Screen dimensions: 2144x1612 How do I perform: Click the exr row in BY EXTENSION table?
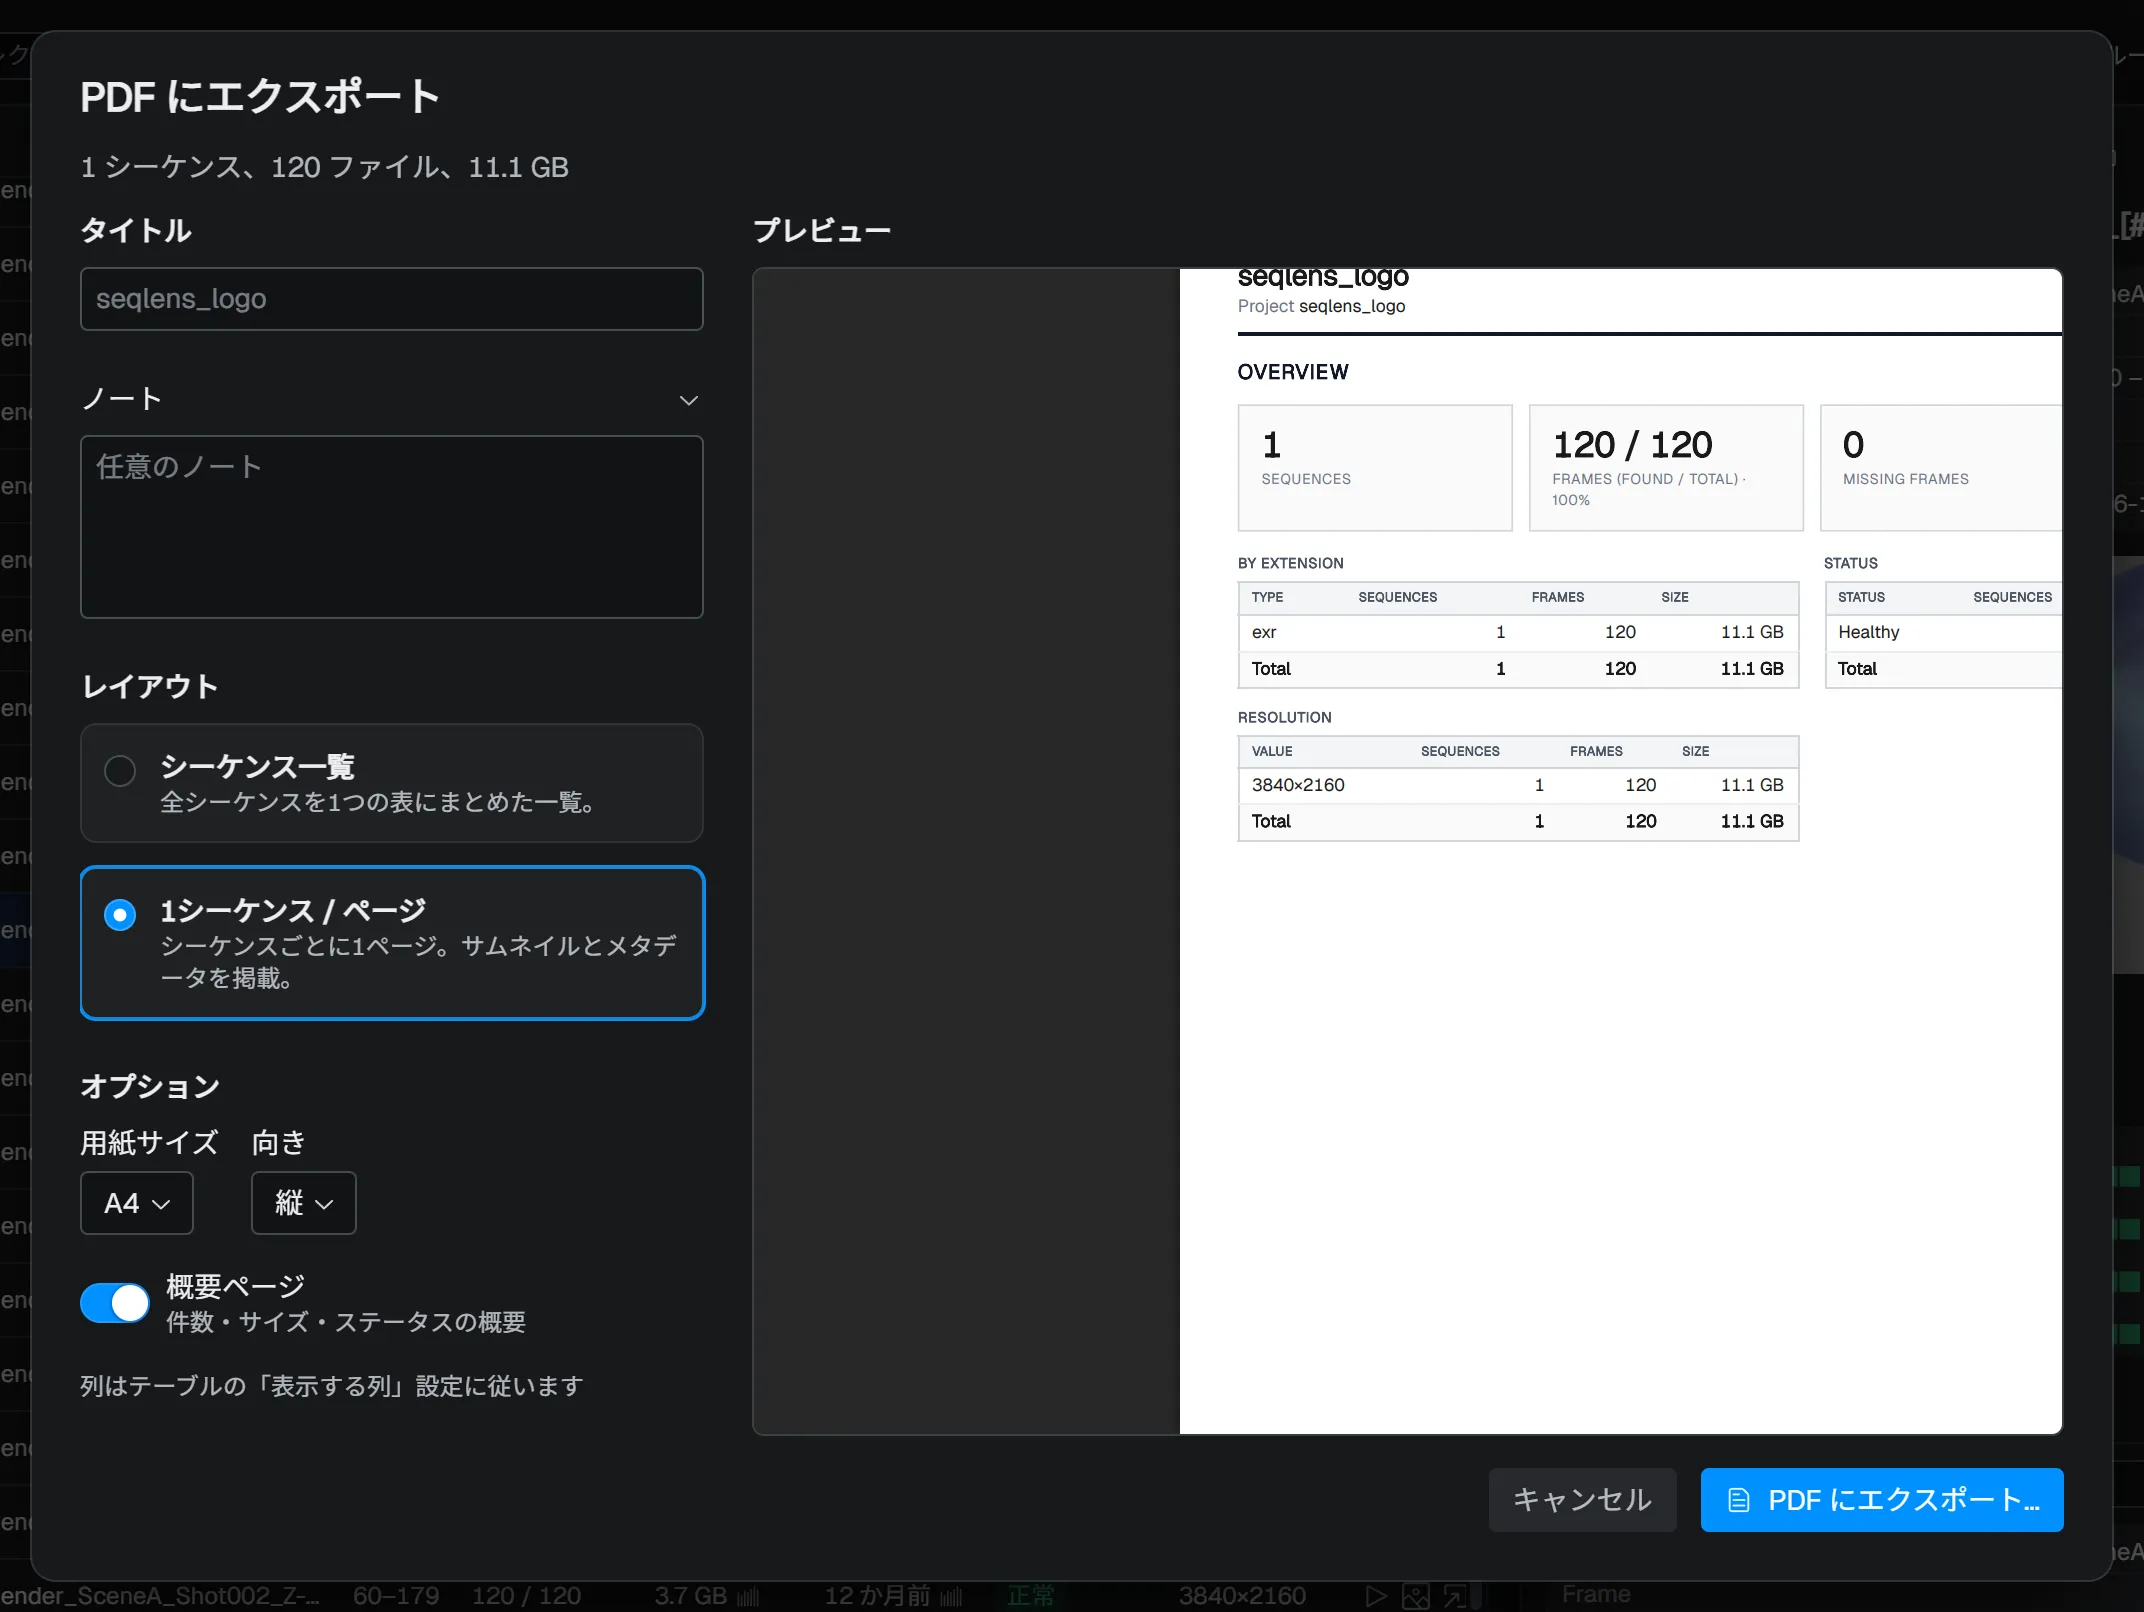coord(1518,632)
